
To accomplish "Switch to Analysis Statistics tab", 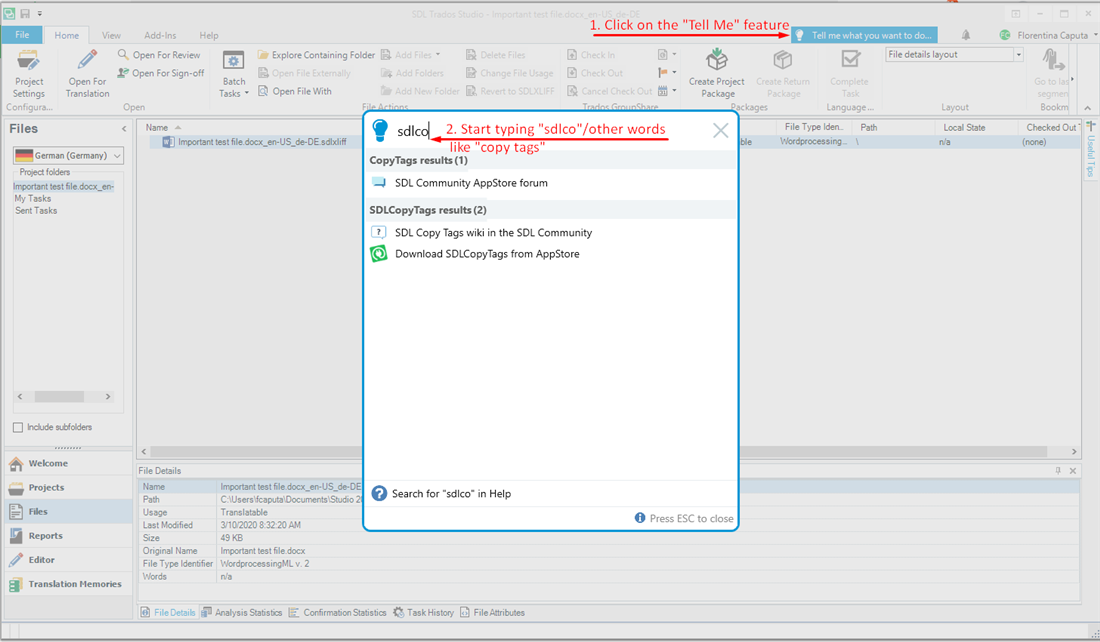I will [x=242, y=613].
